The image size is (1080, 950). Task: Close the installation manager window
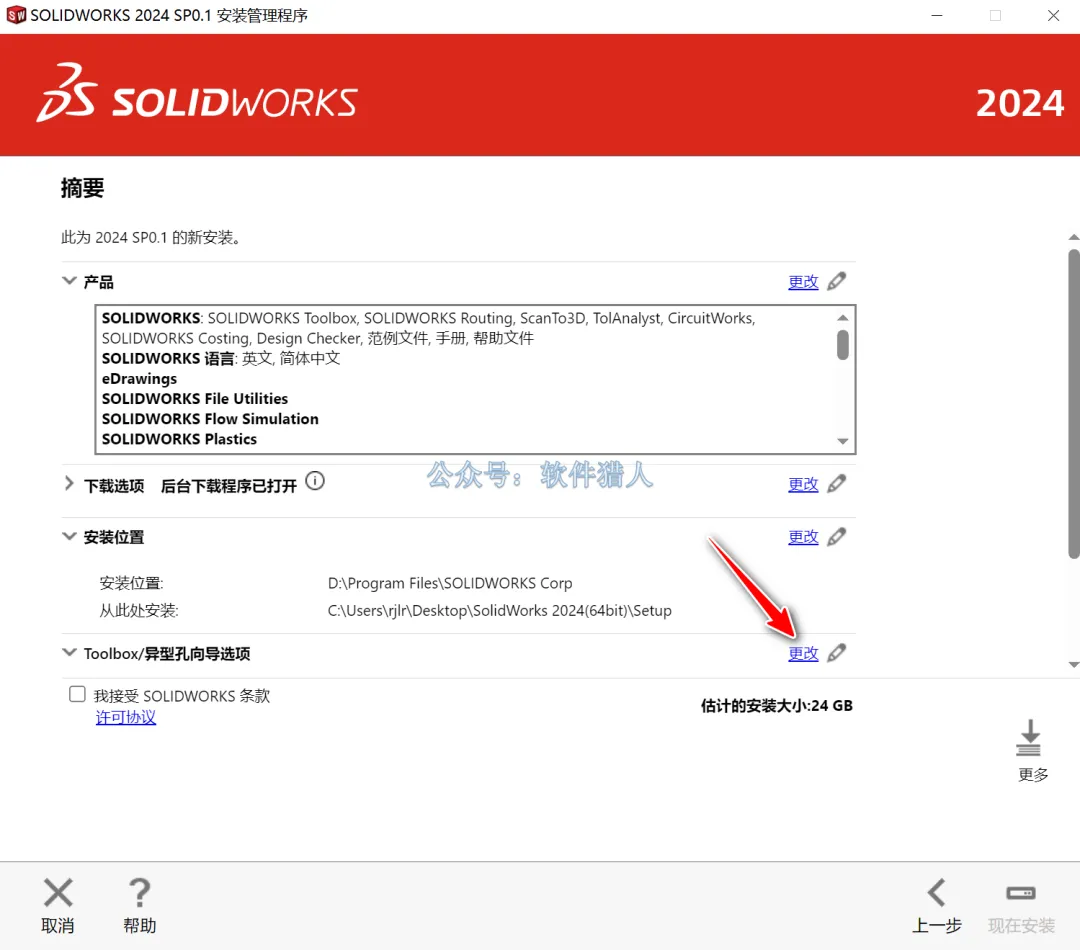1053,15
